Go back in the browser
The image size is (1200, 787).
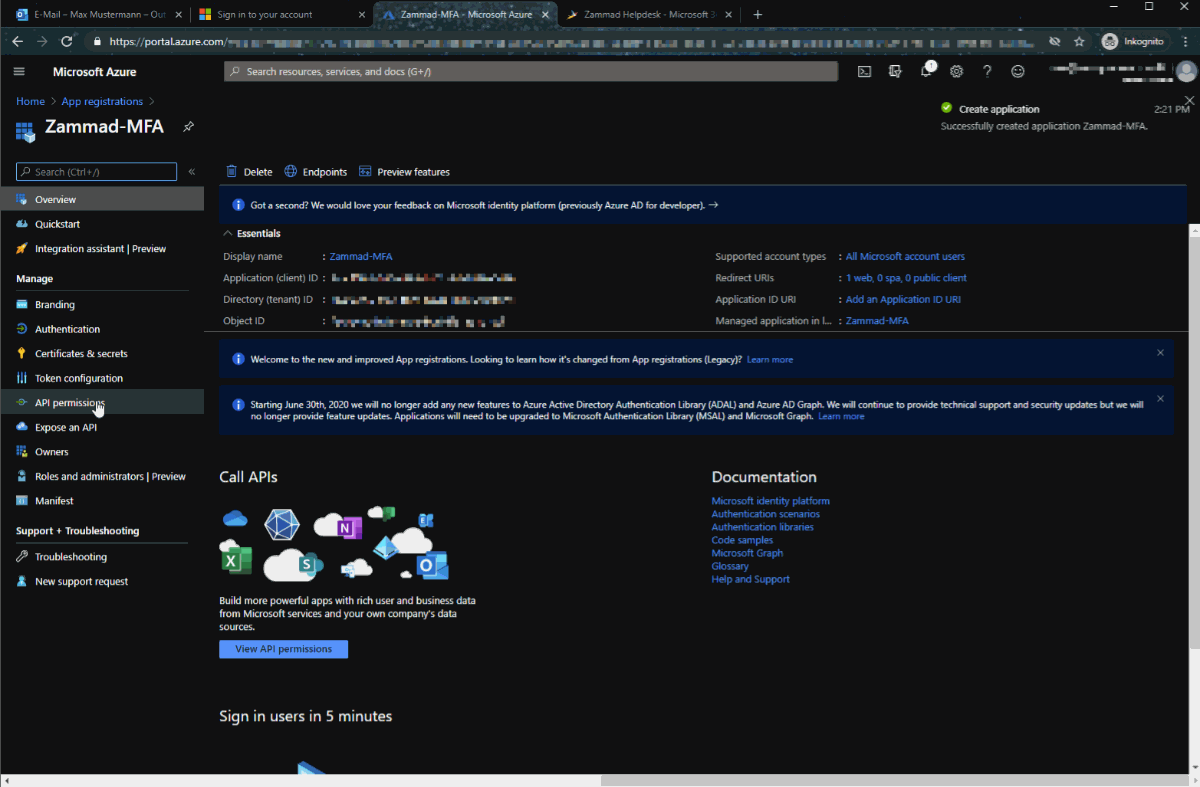click(17, 41)
